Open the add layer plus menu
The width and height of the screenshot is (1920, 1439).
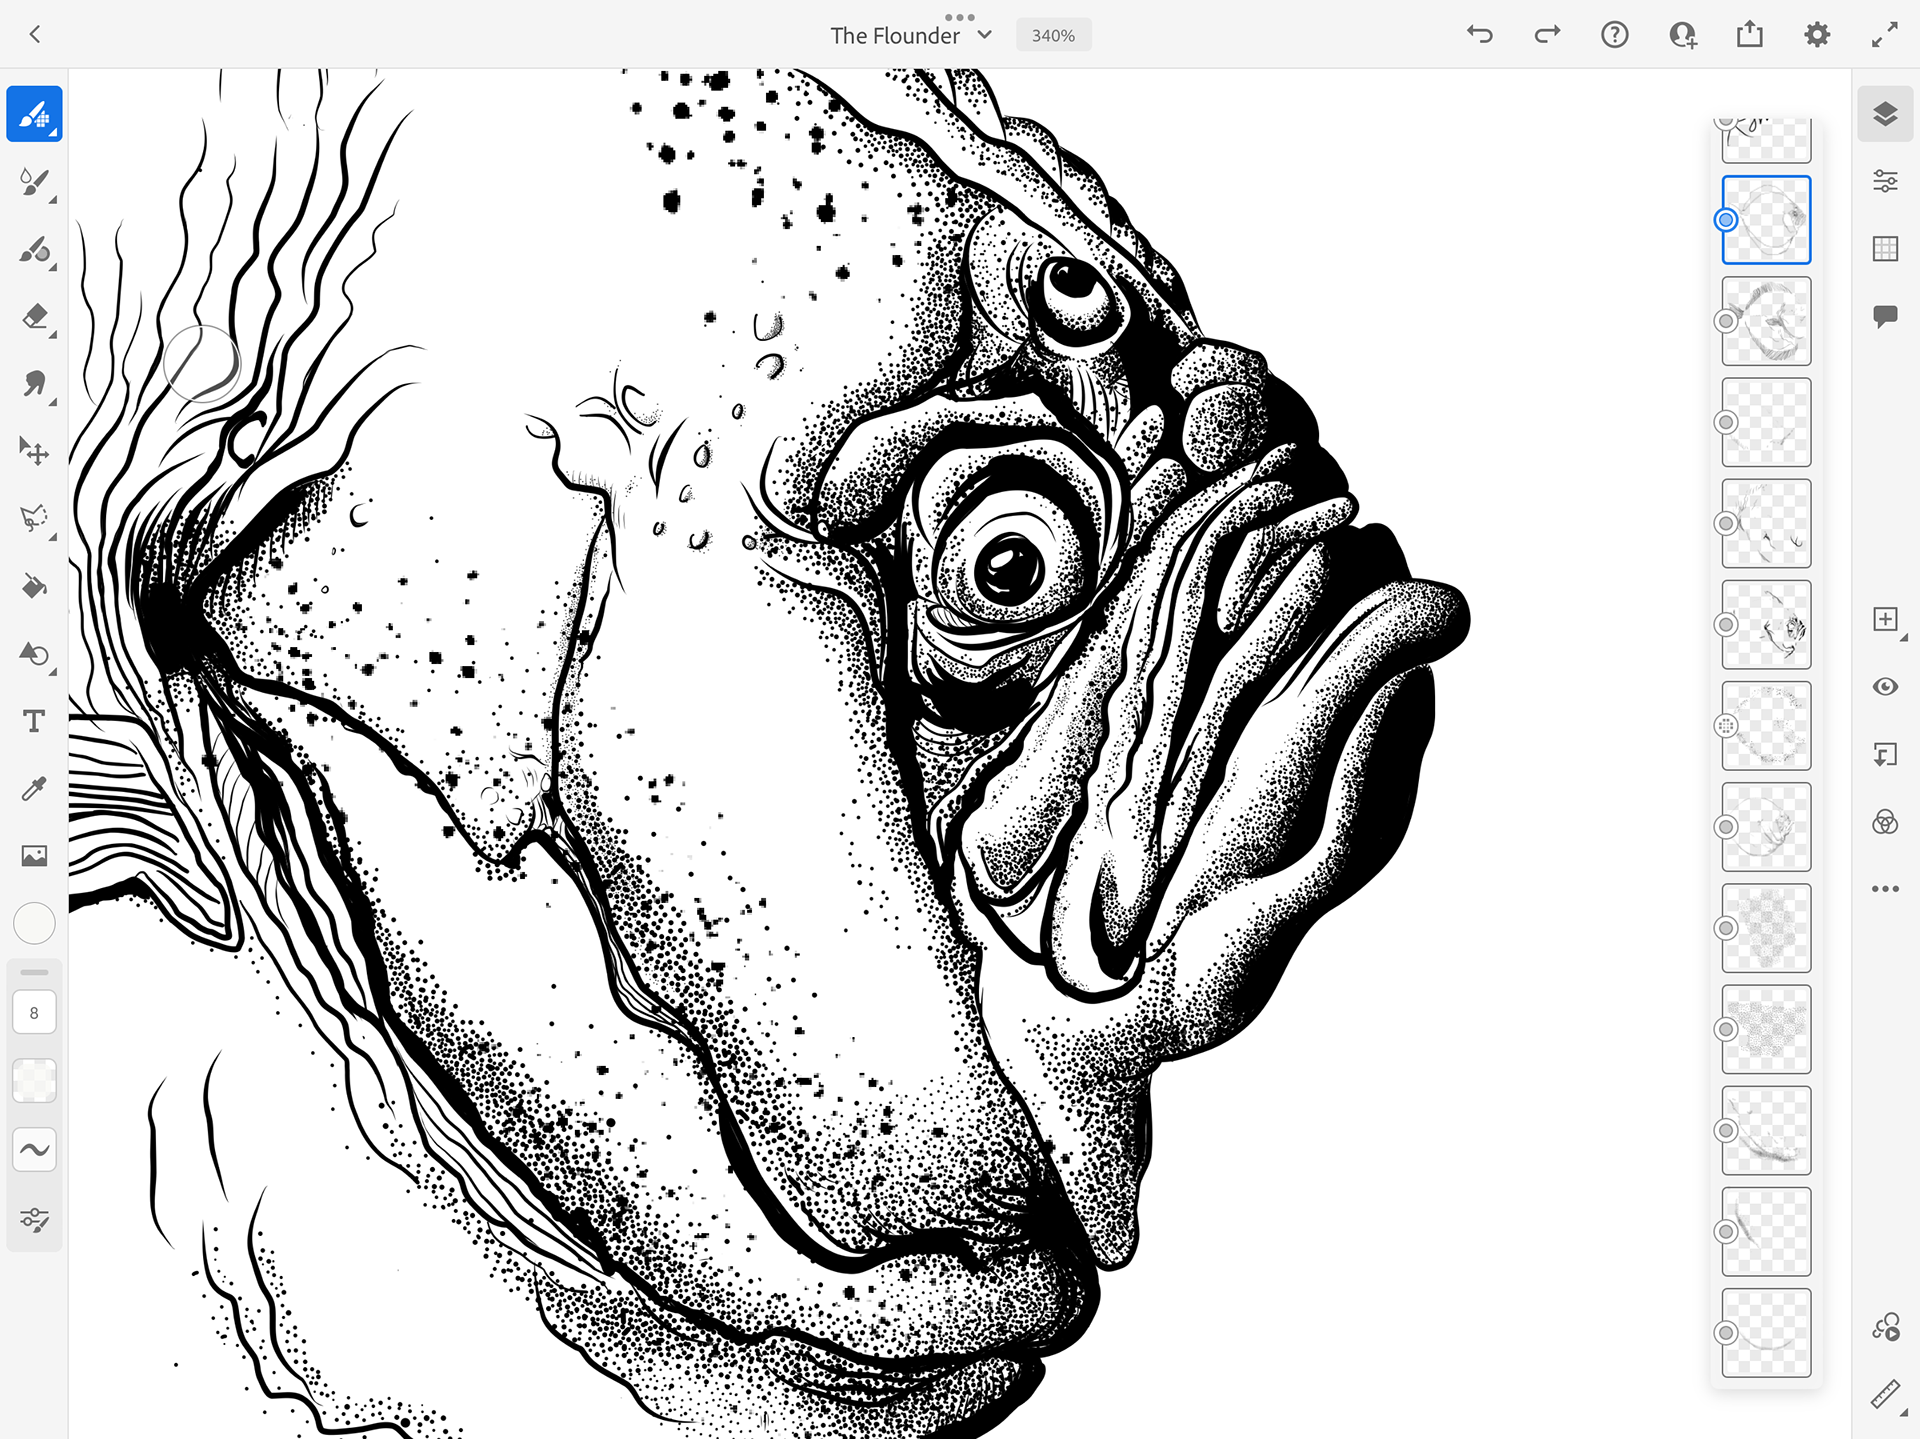click(x=1885, y=620)
